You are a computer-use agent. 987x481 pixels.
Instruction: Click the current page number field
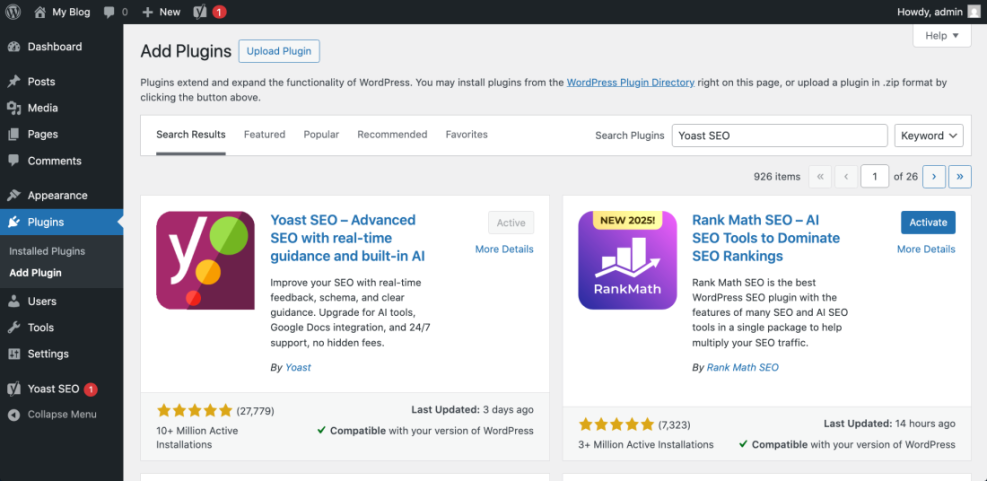pos(875,177)
